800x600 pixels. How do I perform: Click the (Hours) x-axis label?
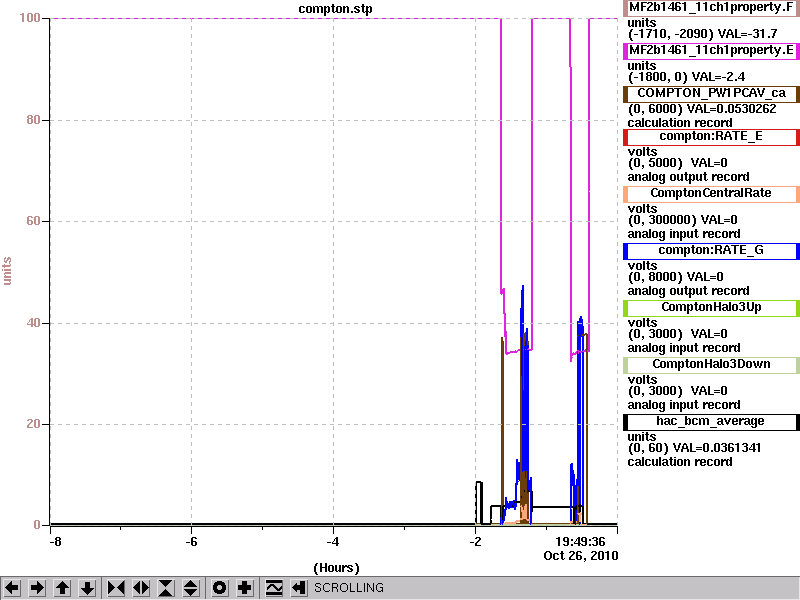(336, 568)
